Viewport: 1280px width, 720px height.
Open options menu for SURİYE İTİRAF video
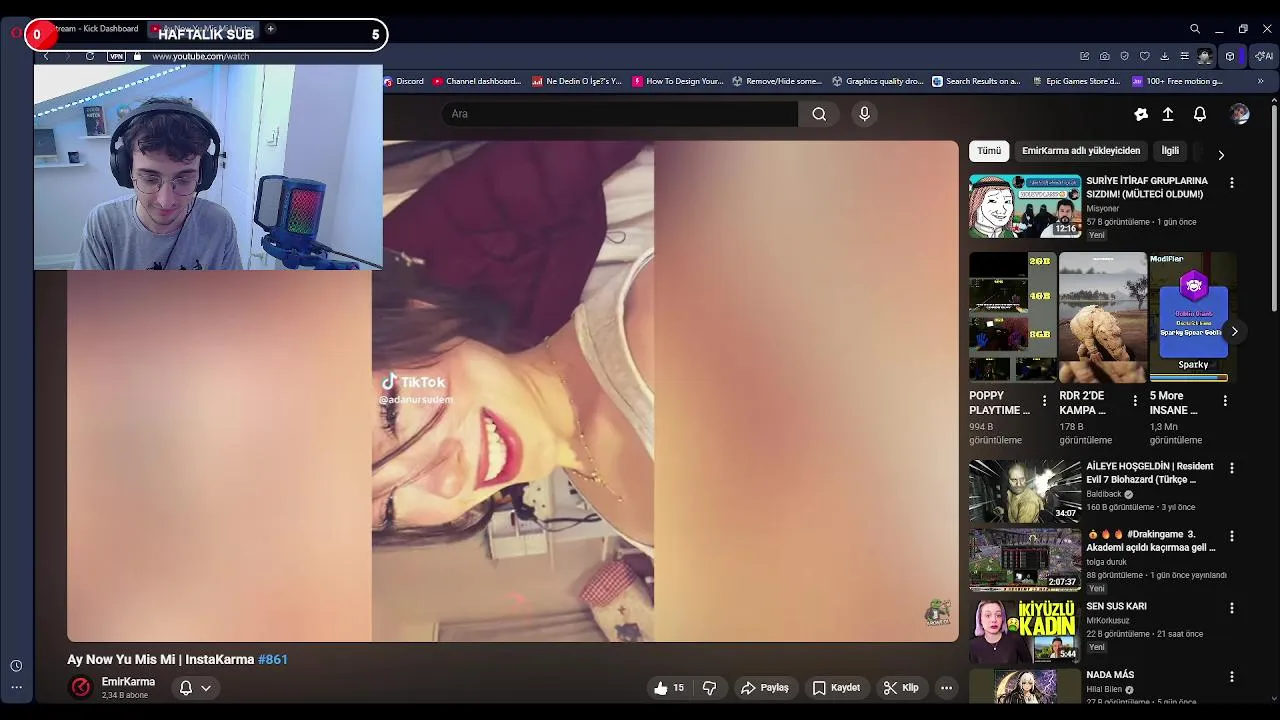click(1232, 183)
